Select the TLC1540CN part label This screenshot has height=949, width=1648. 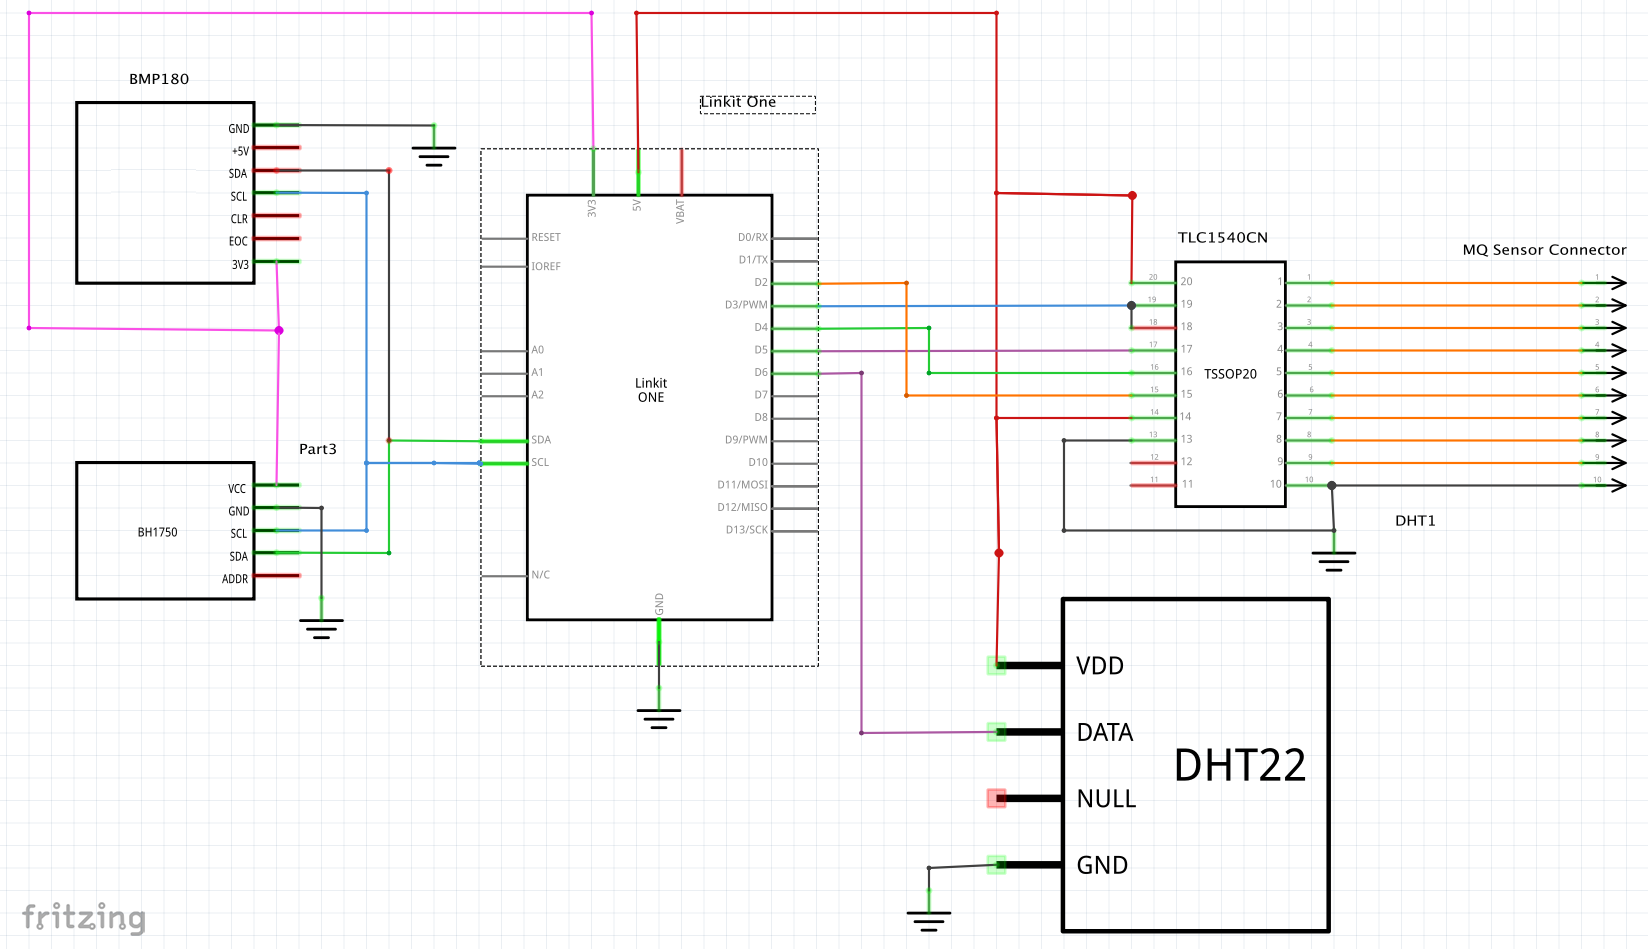point(1223,238)
